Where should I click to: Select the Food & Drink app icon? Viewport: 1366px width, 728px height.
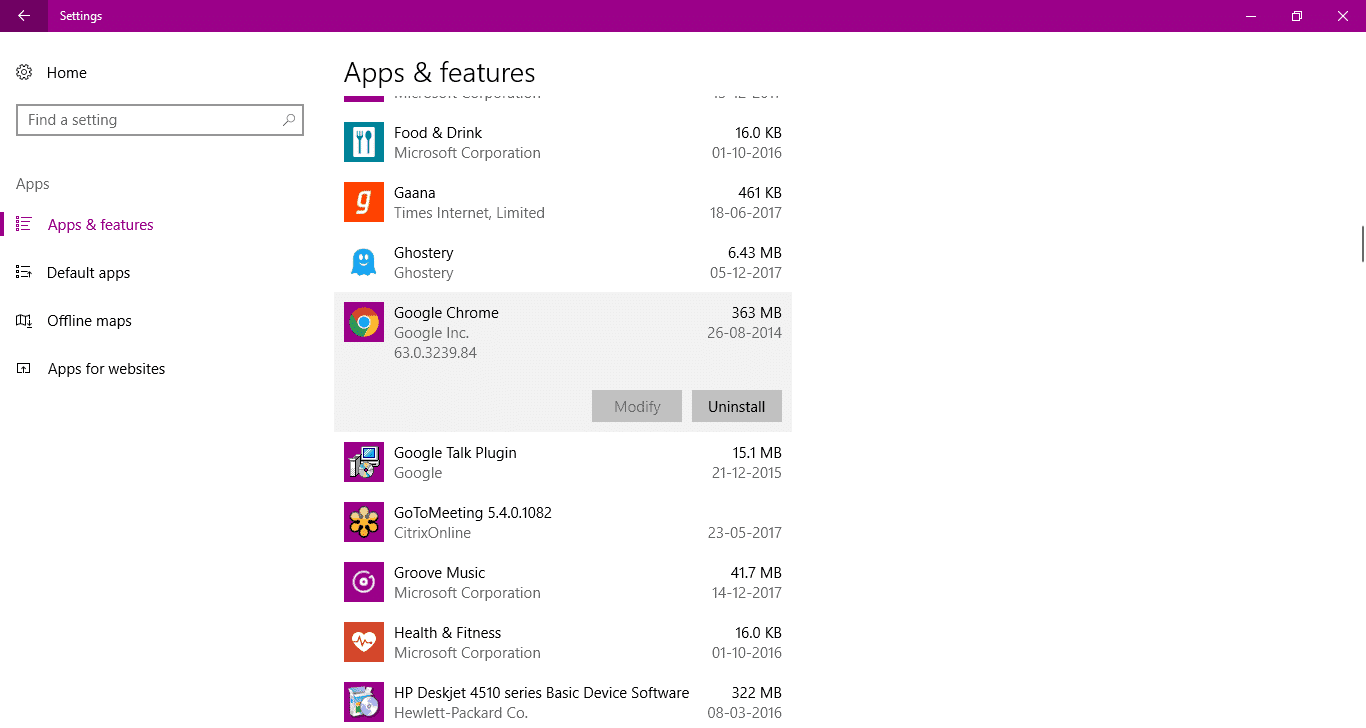coord(364,142)
